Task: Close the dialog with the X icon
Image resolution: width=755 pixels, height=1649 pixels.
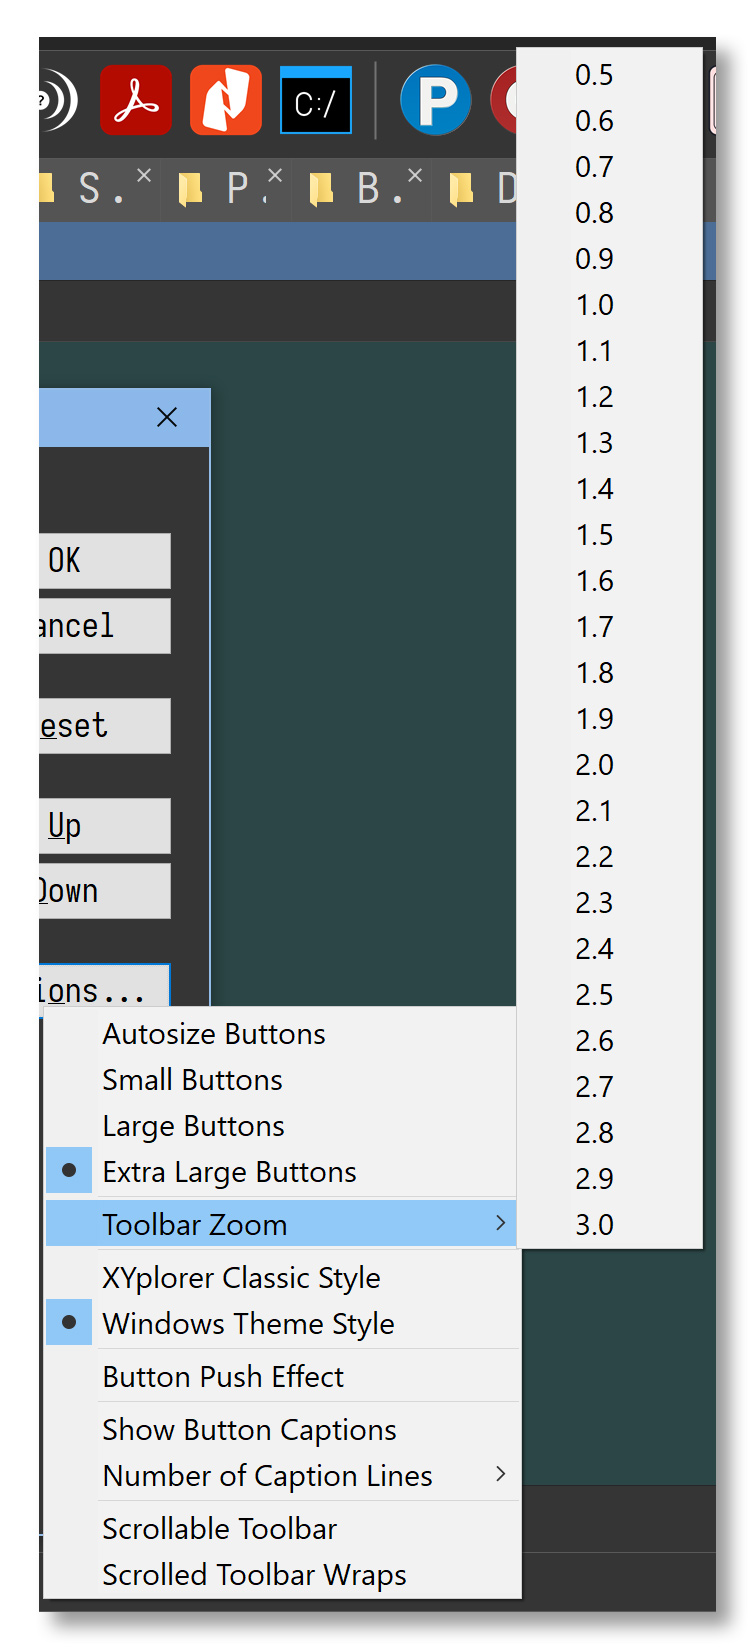Action: click(x=167, y=417)
